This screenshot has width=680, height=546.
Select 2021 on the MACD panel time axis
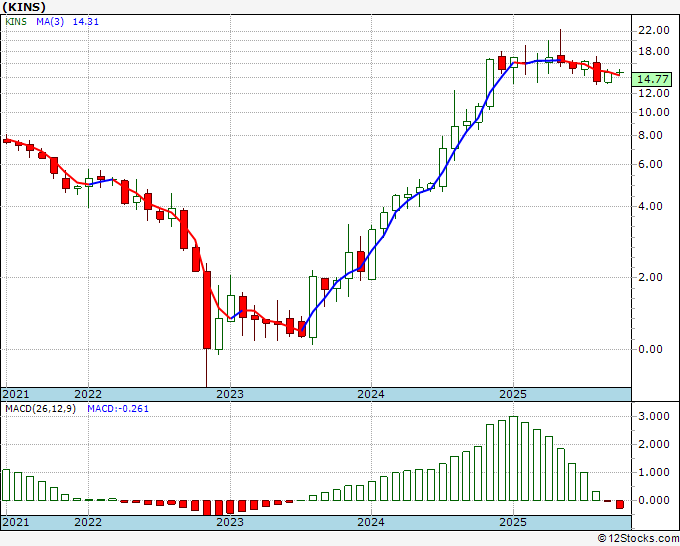(x=16, y=522)
